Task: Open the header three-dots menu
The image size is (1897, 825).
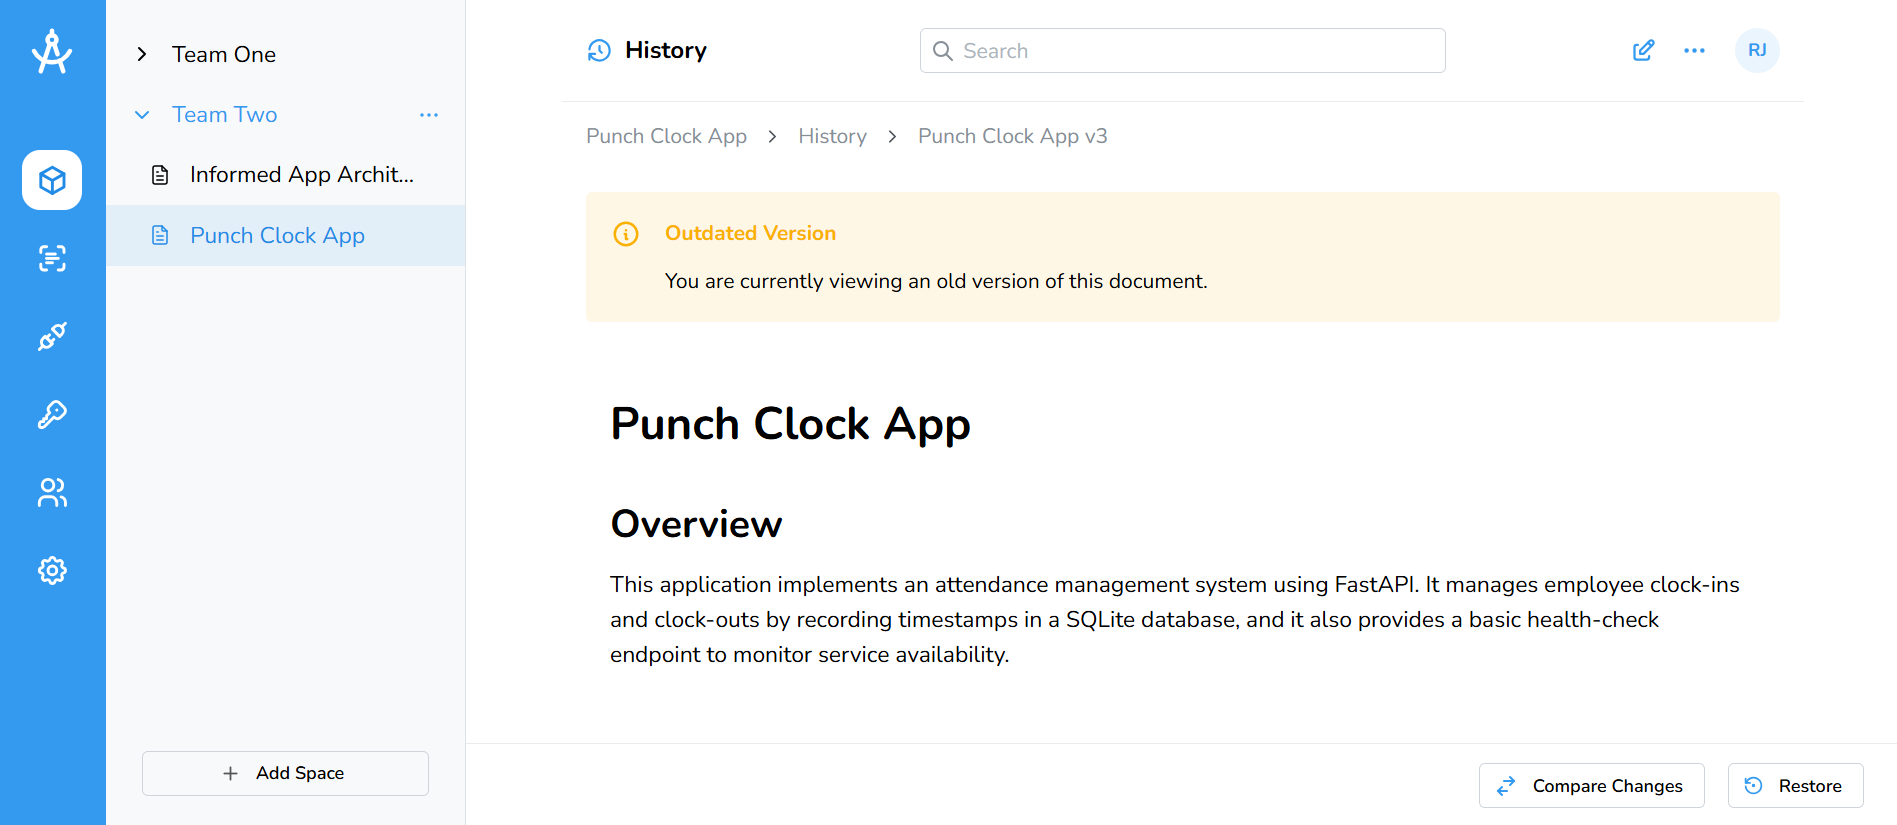Action: (x=1694, y=51)
